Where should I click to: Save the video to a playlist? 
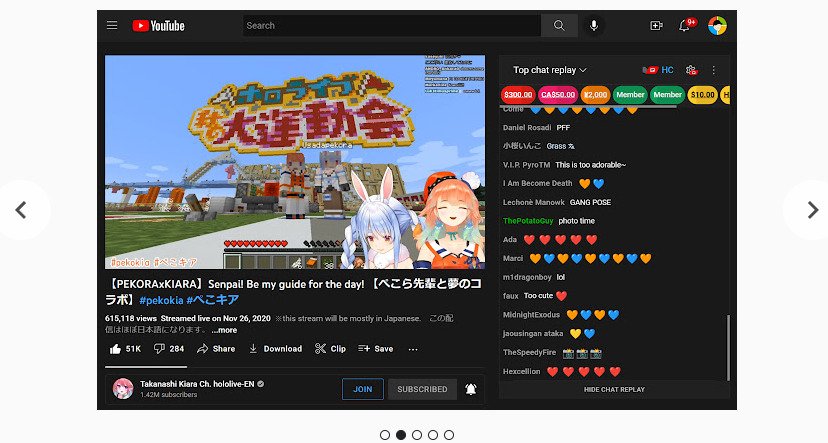375,348
